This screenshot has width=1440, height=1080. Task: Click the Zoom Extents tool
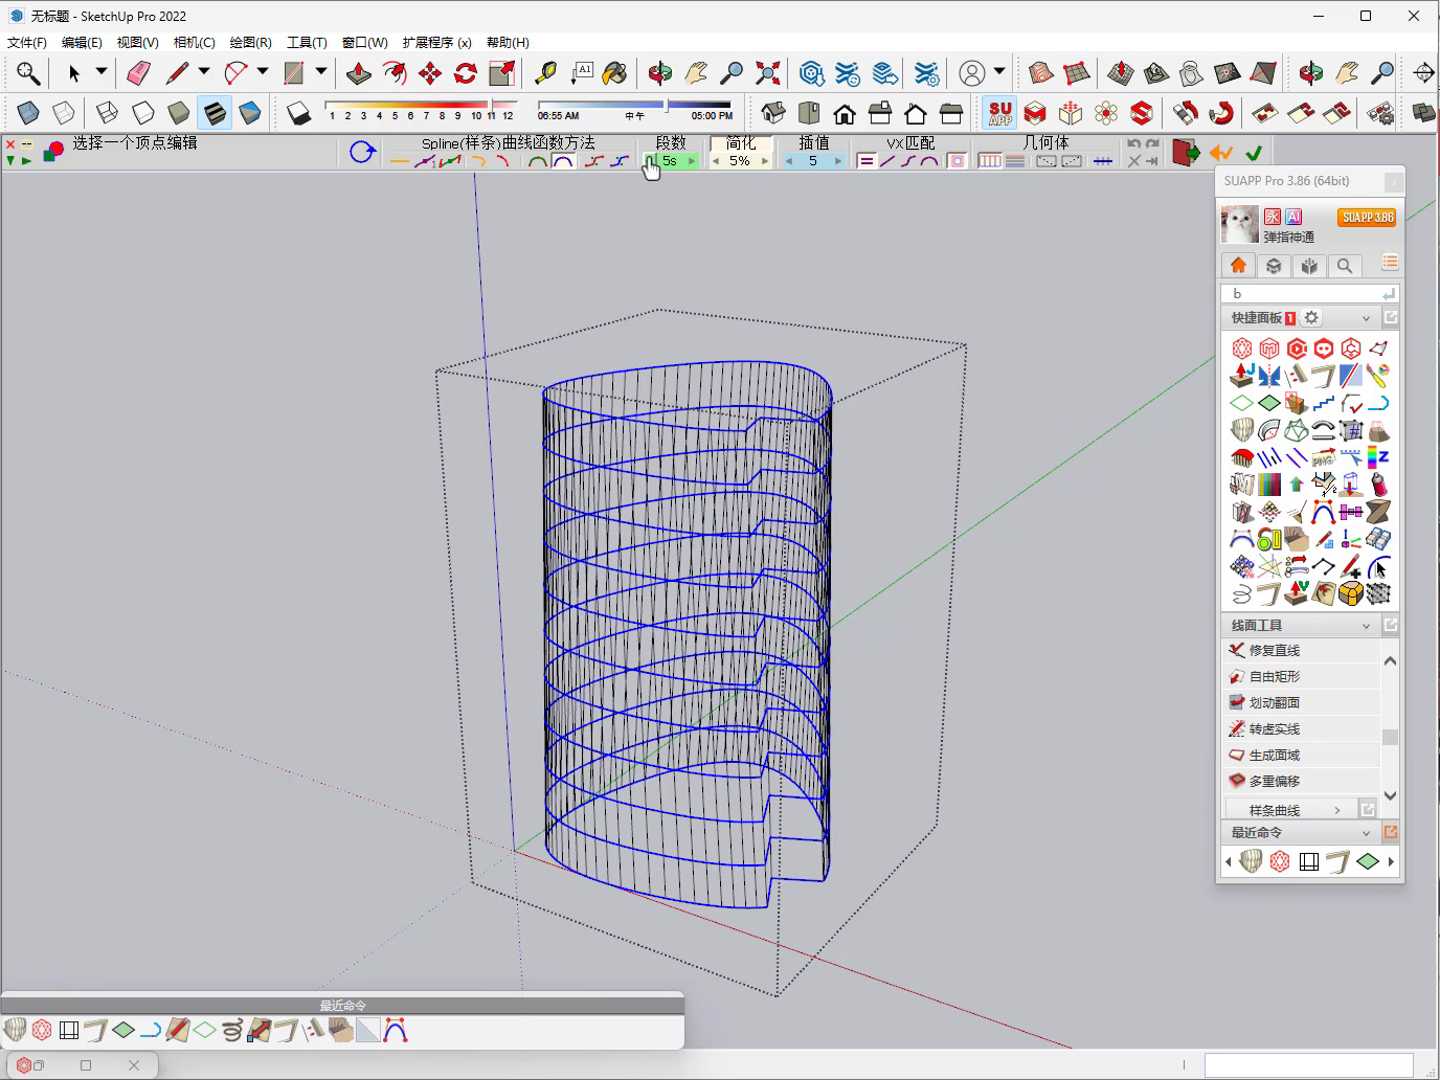768,73
